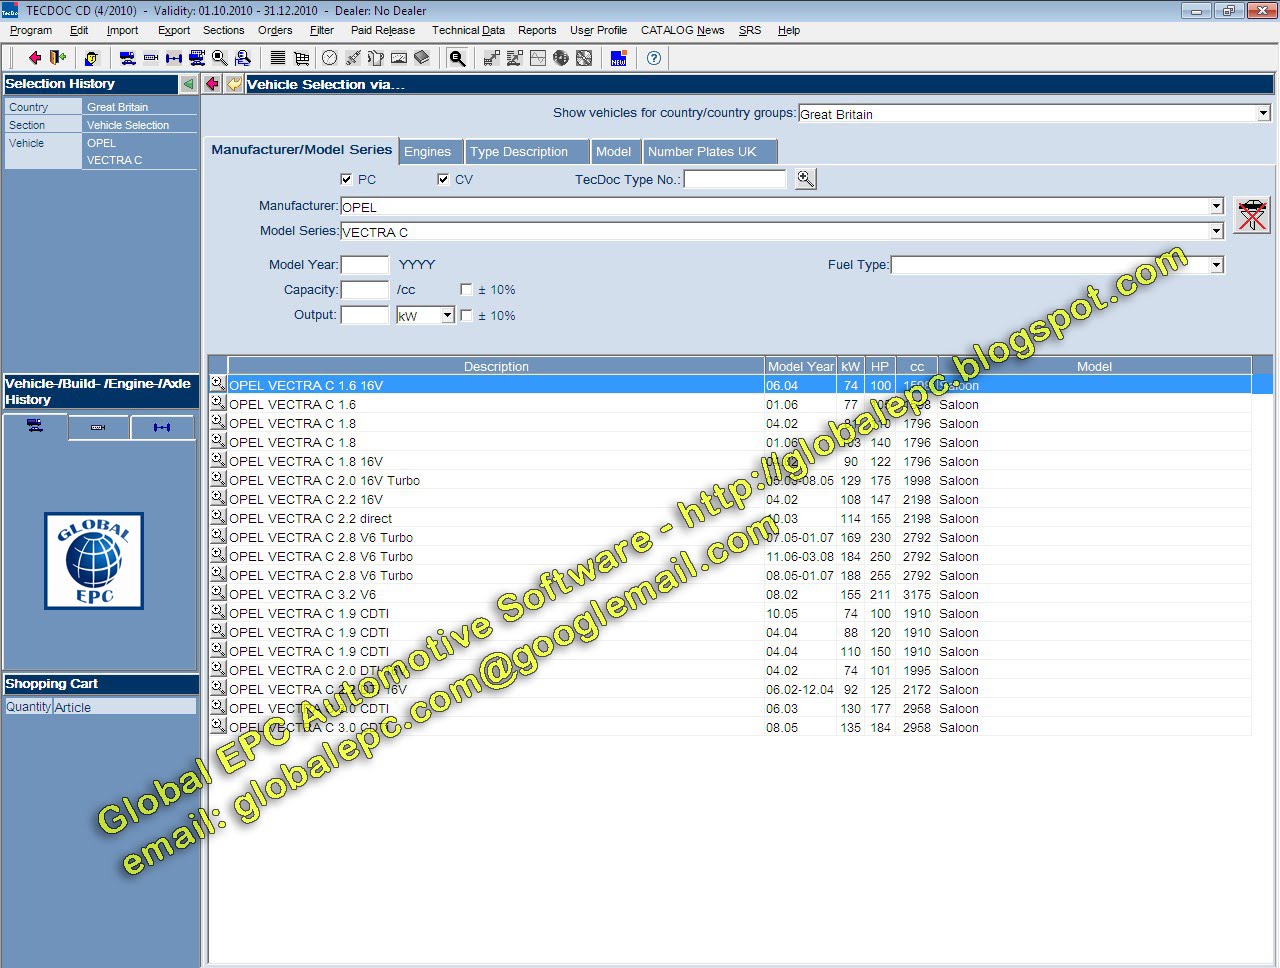Click the blue NEW icon in the toolbar
Viewport: 1280px width, 968px height.
618,58
